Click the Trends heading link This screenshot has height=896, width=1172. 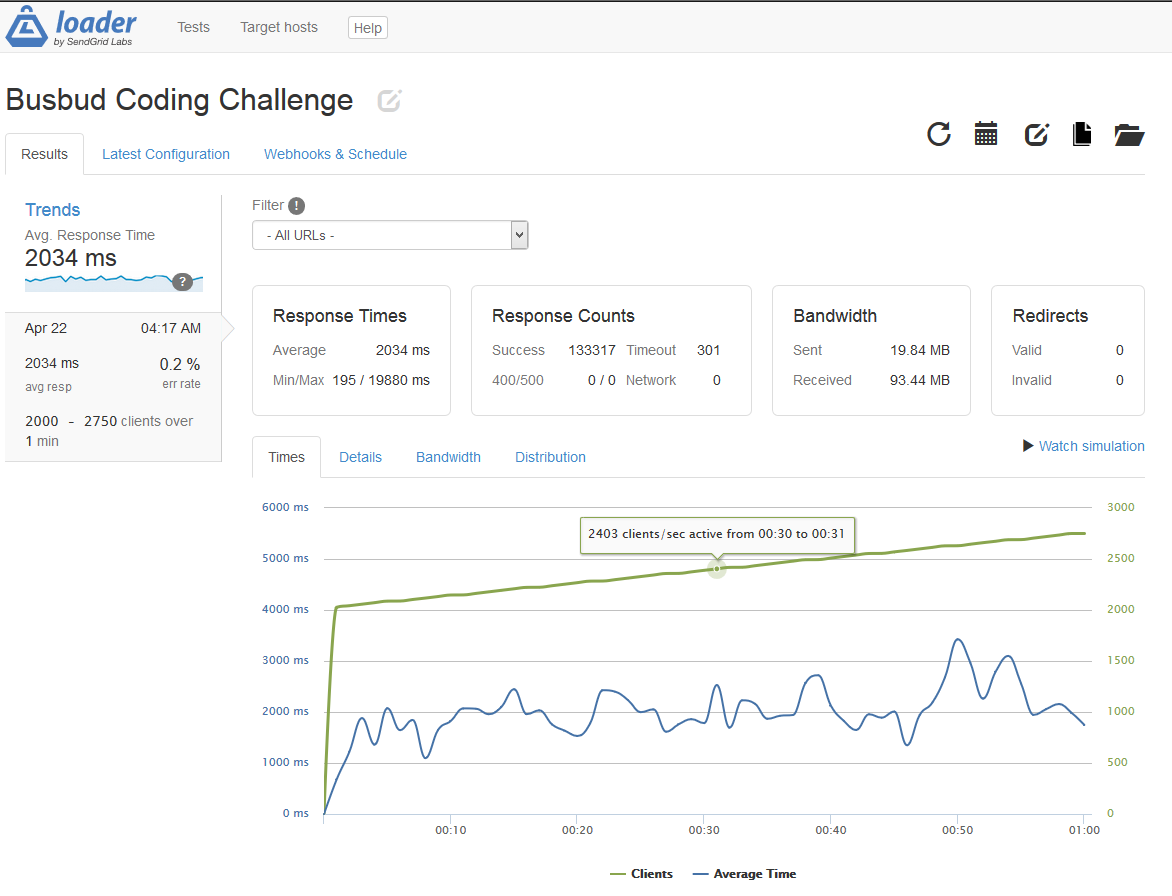click(x=53, y=210)
